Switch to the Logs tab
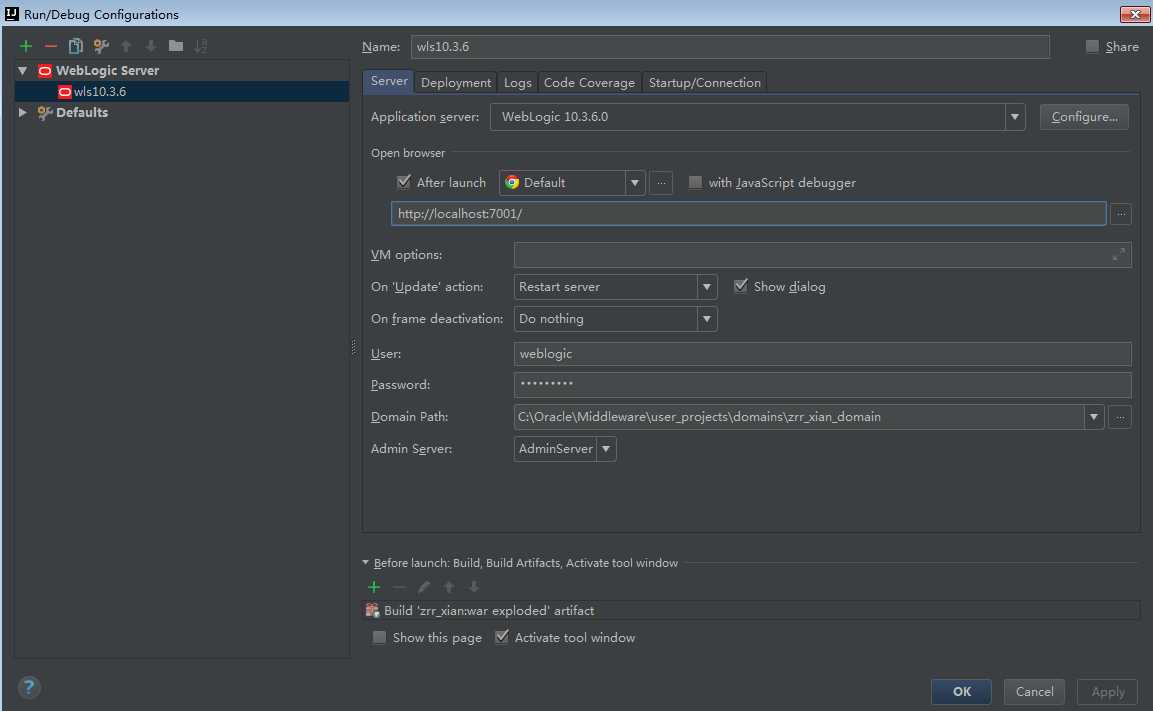1153x711 pixels. [x=518, y=82]
